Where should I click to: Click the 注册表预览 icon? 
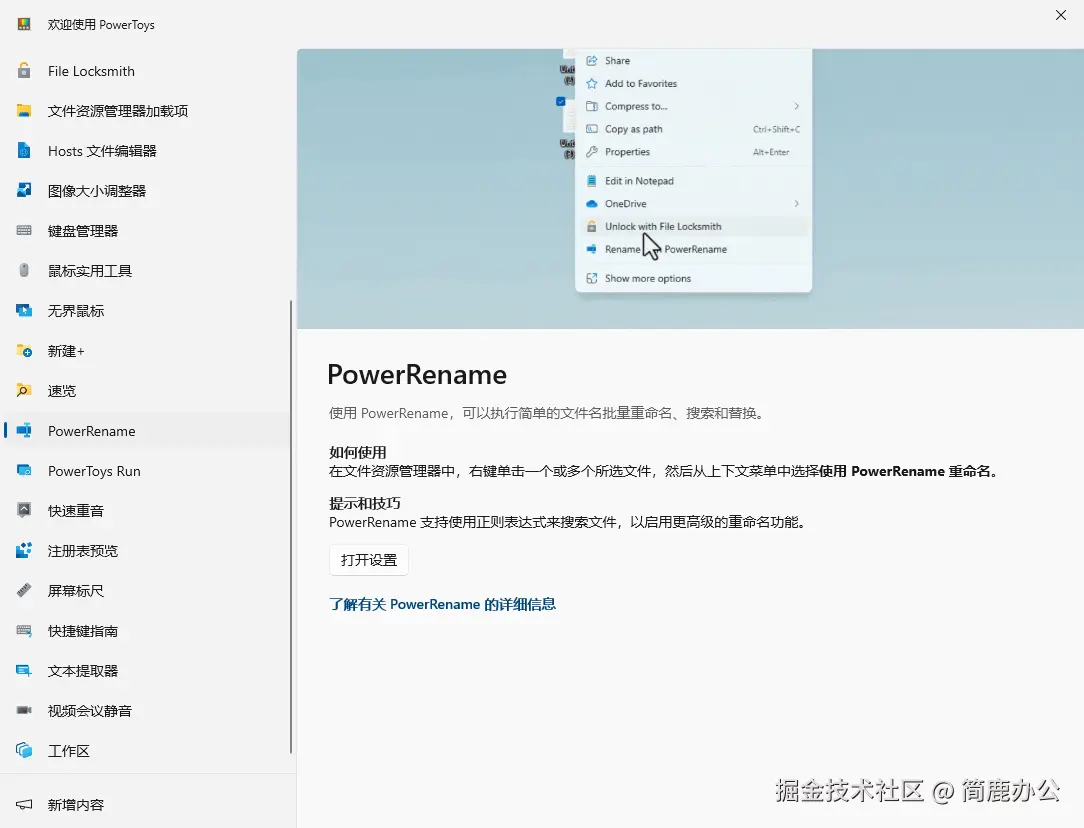[24, 550]
